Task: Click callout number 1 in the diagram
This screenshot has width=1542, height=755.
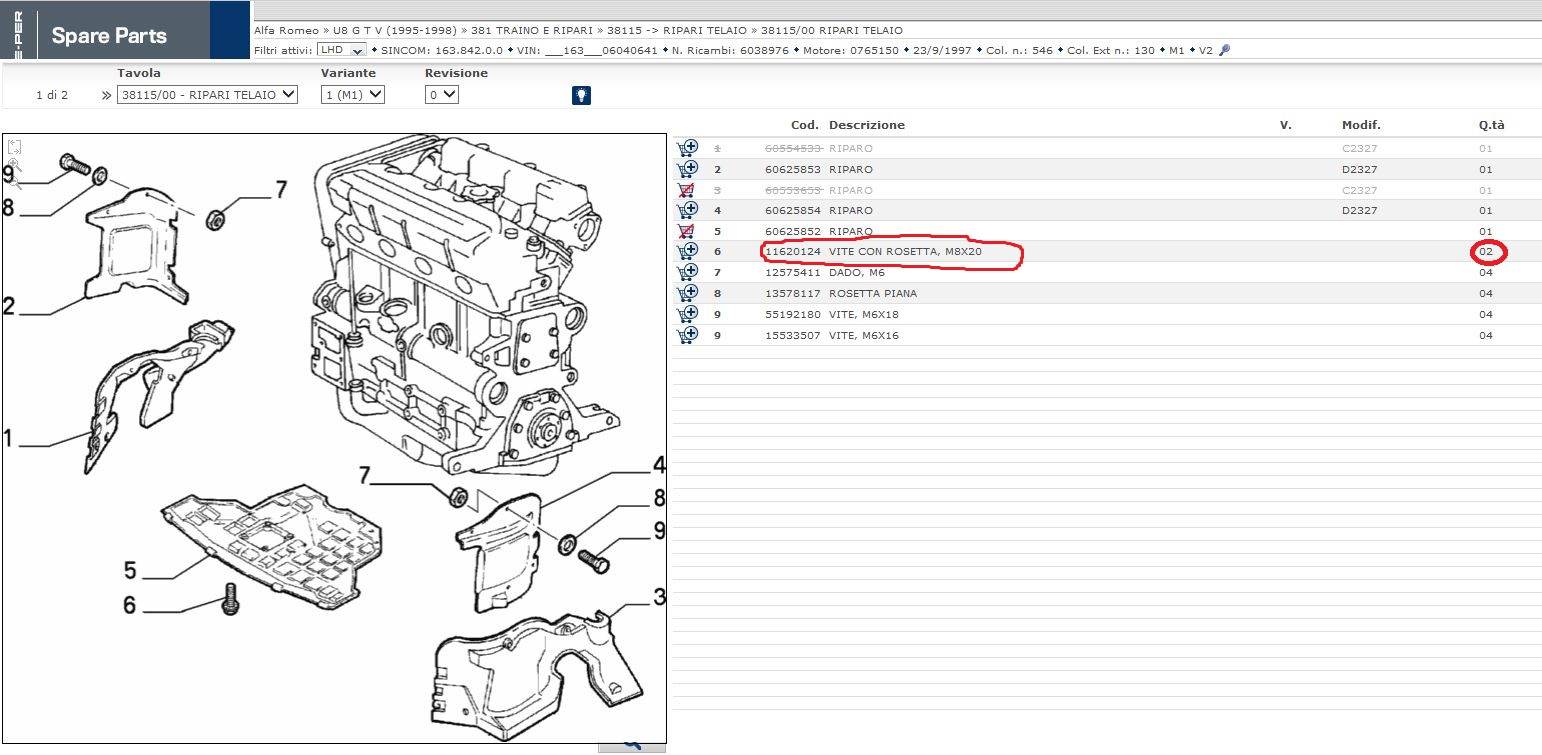Action: pyautogui.click(x=9, y=437)
